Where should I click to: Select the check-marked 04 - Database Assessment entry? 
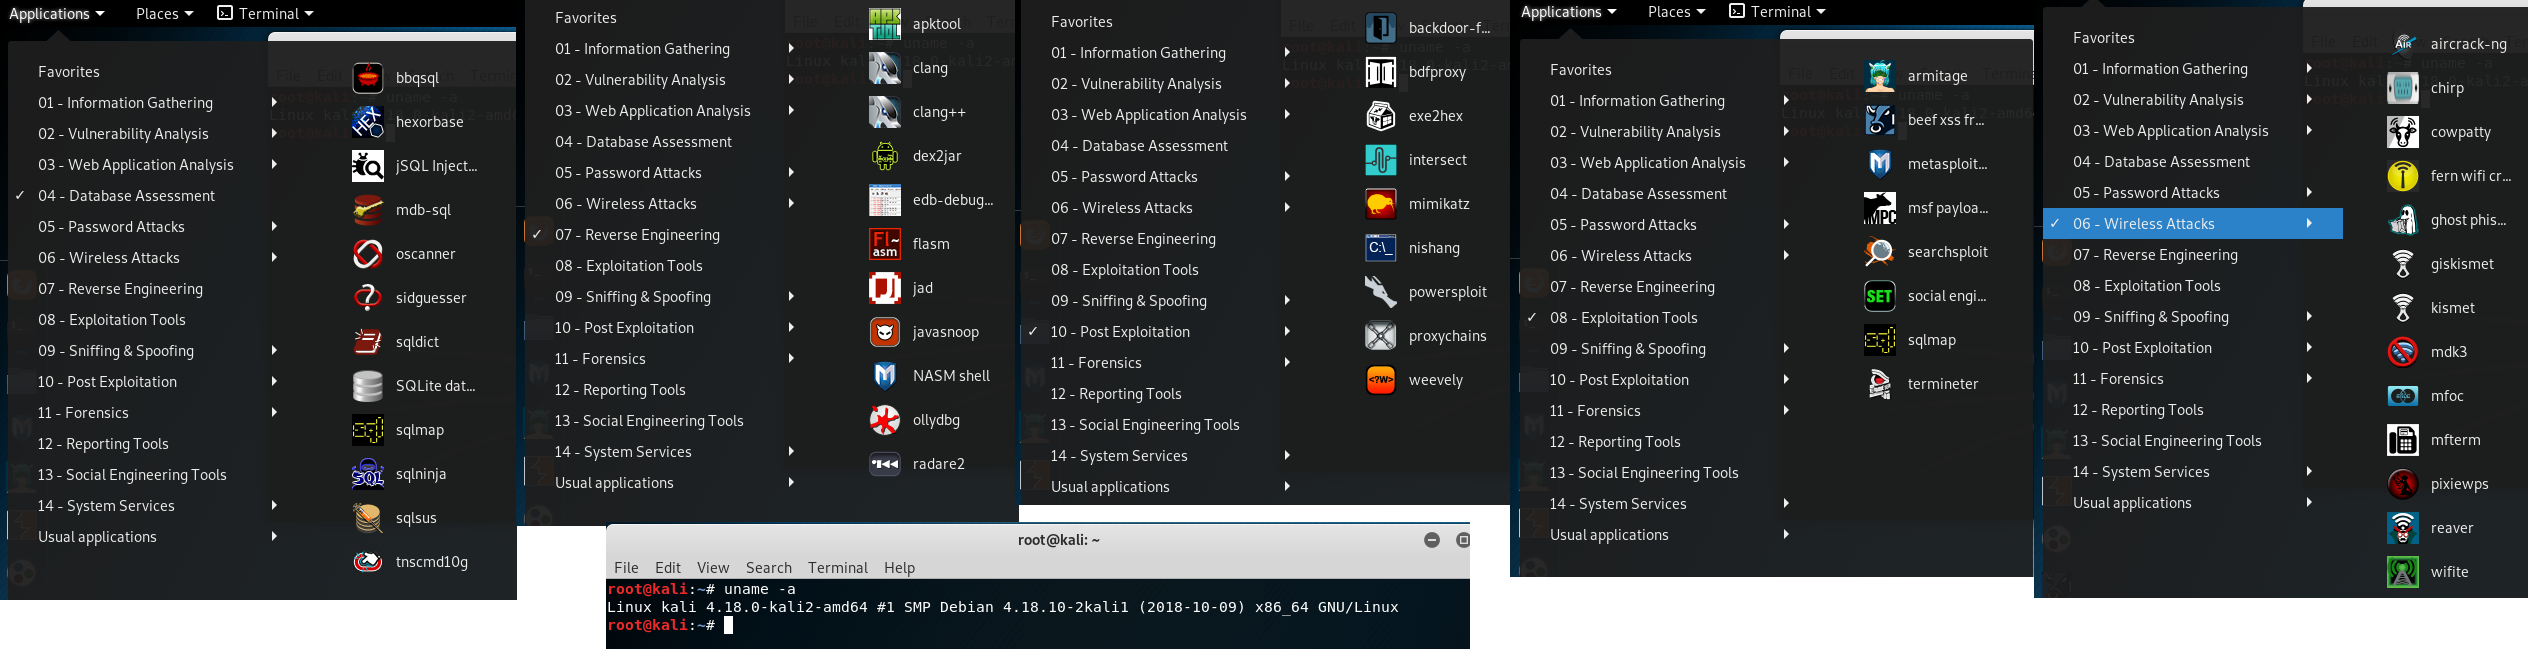coord(126,196)
